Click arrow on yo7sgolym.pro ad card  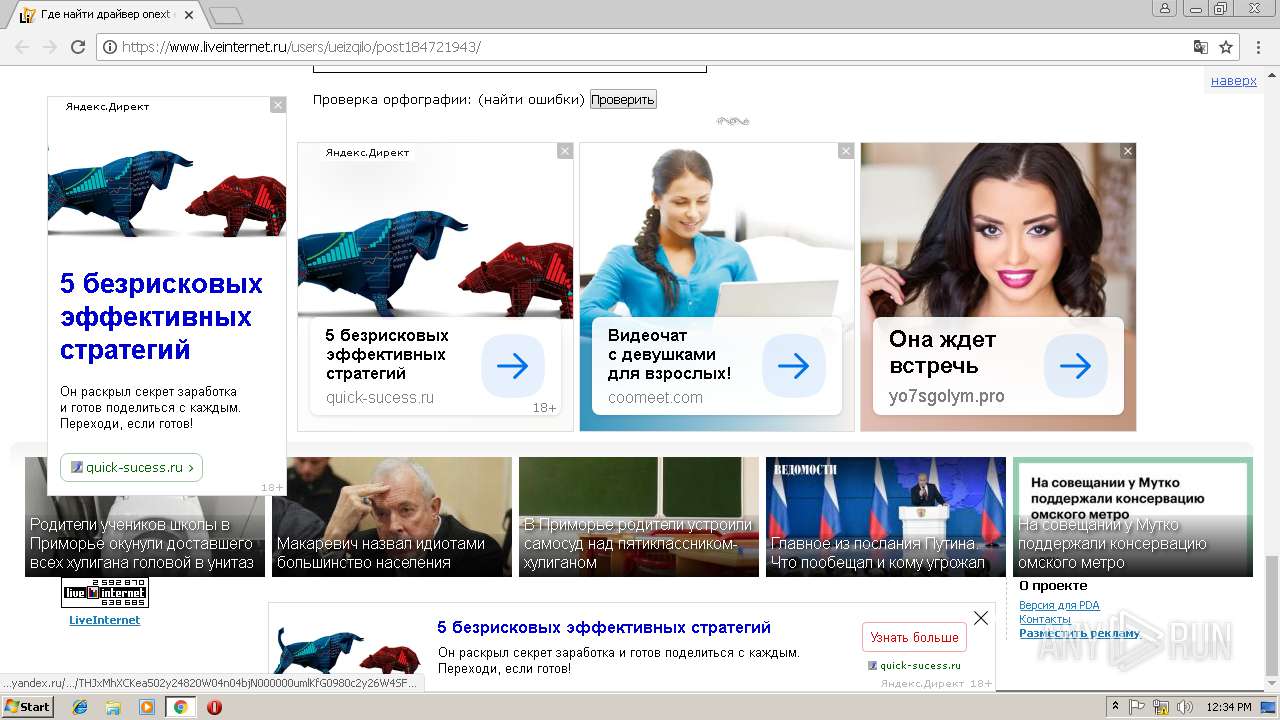coord(1076,366)
